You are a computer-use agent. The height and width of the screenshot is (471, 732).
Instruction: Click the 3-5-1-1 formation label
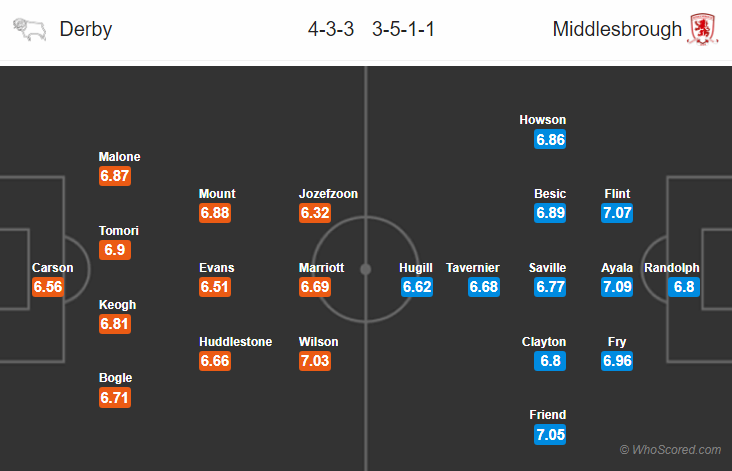click(x=403, y=29)
